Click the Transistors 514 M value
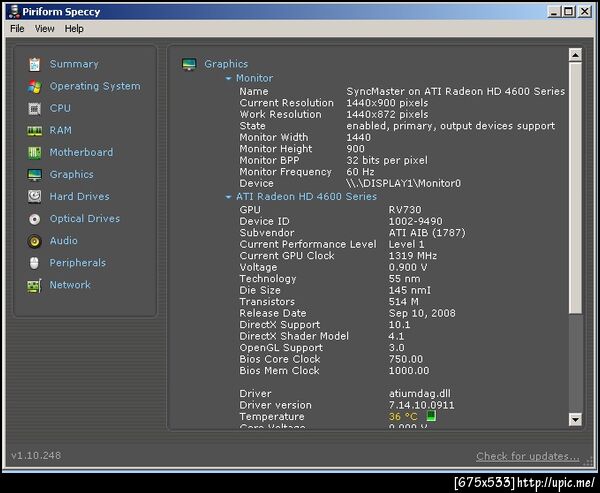 [404, 302]
